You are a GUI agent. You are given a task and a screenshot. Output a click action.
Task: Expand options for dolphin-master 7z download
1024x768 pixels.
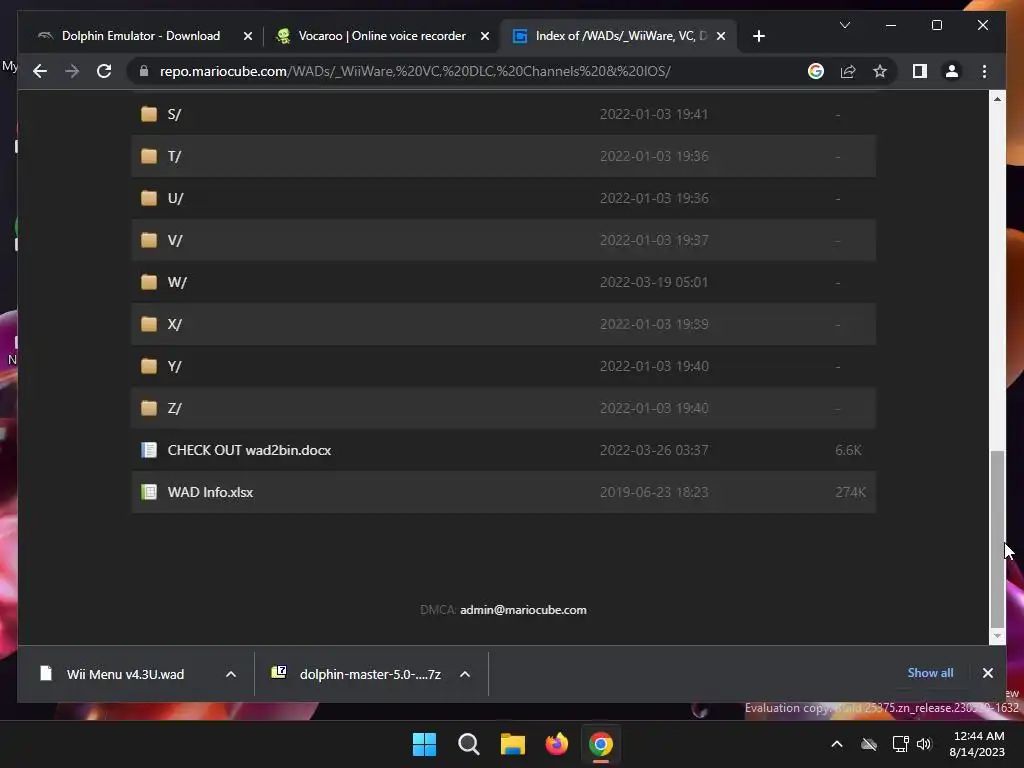coord(464,674)
